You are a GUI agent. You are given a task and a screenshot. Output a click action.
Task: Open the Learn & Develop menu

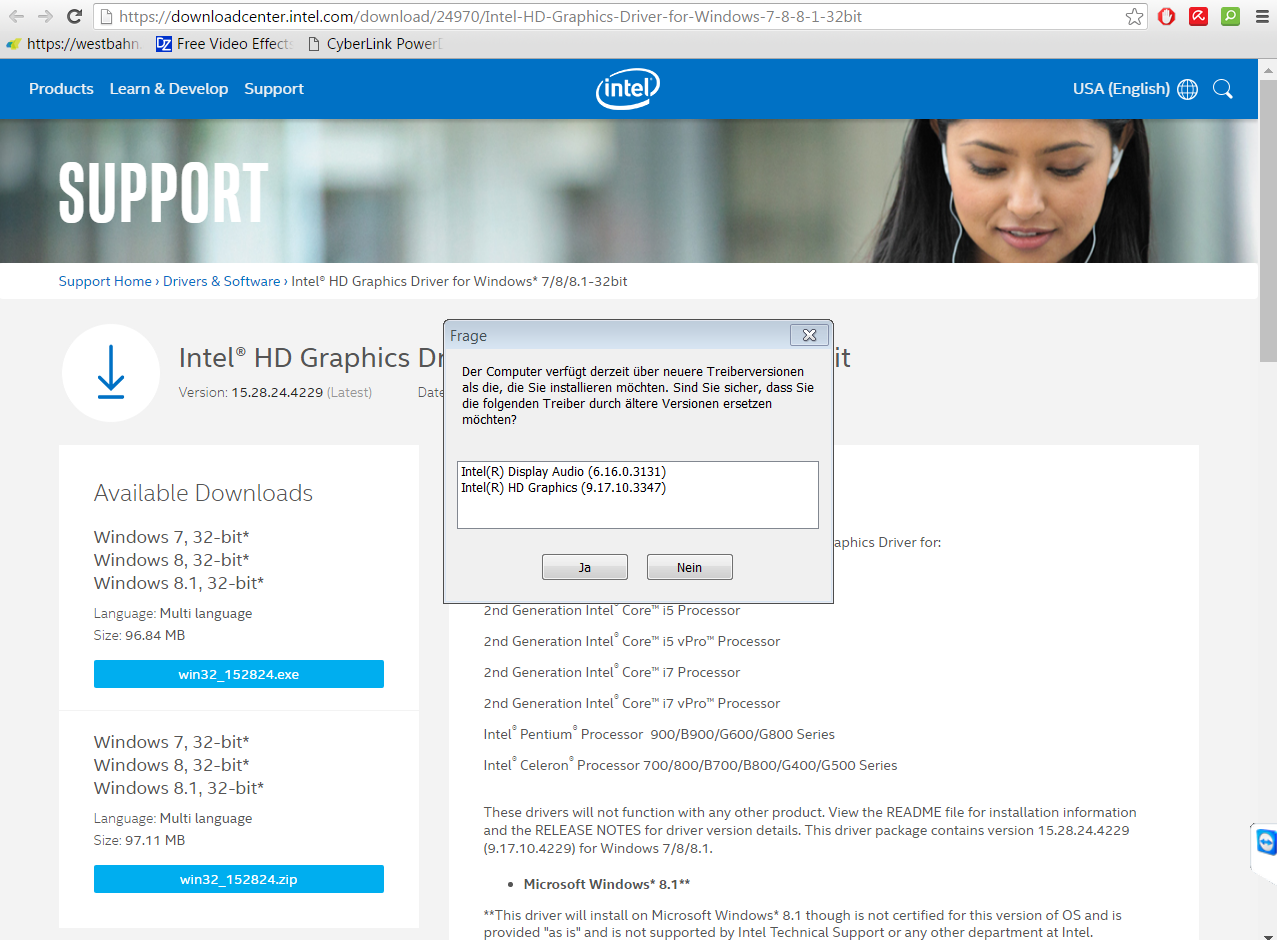coord(169,89)
